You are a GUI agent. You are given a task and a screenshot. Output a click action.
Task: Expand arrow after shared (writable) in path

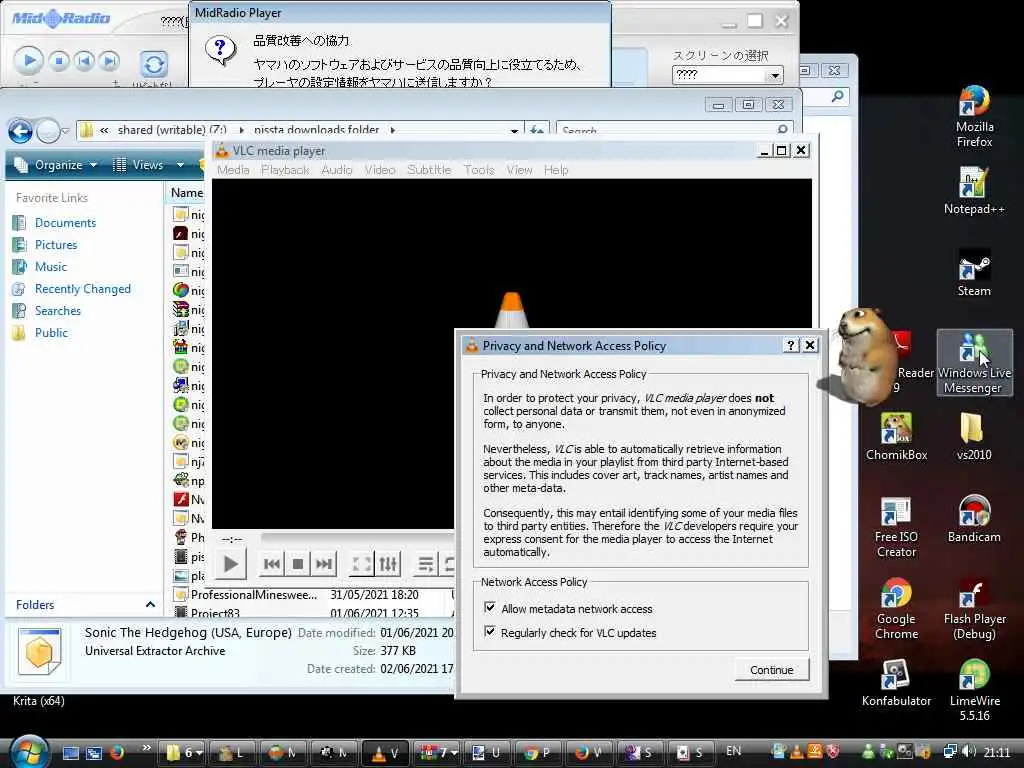pyautogui.click(x=241, y=130)
